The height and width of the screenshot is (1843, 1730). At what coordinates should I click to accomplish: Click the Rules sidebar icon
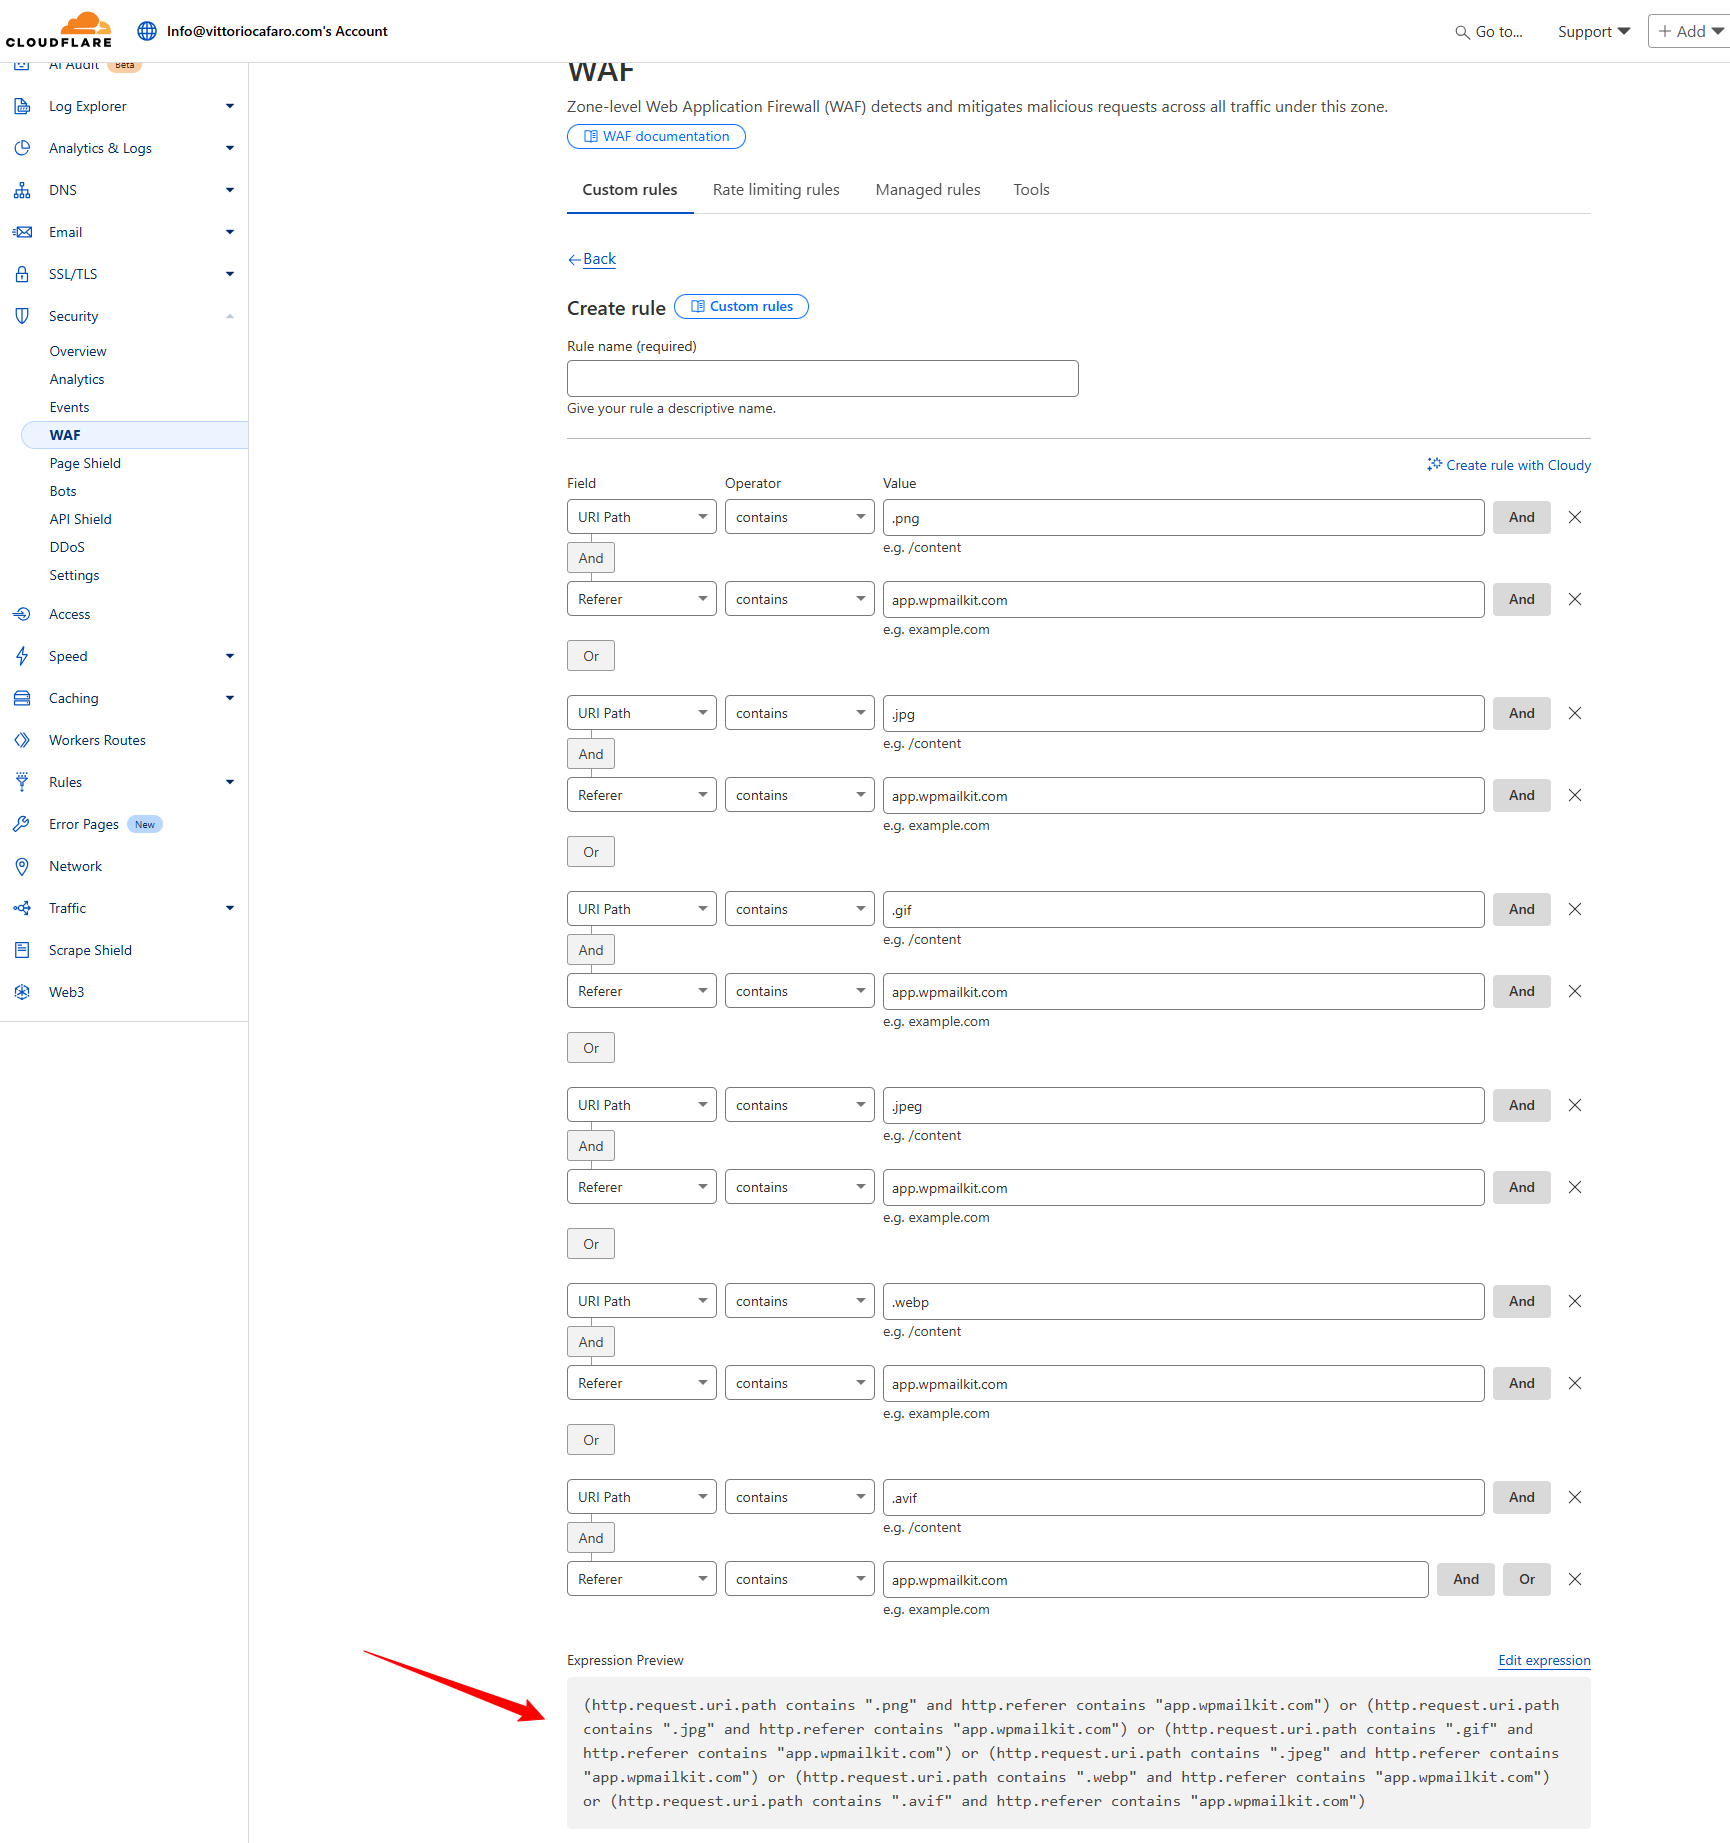pyautogui.click(x=22, y=782)
